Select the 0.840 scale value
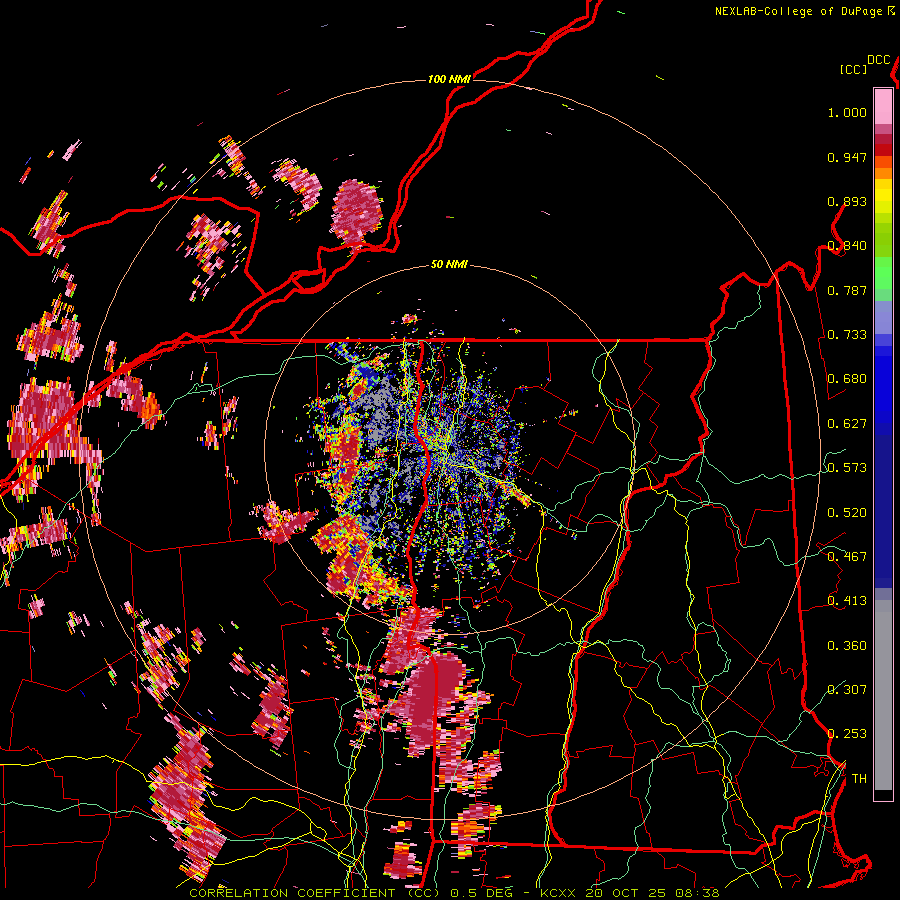Viewport: 900px width, 900px height. click(847, 246)
